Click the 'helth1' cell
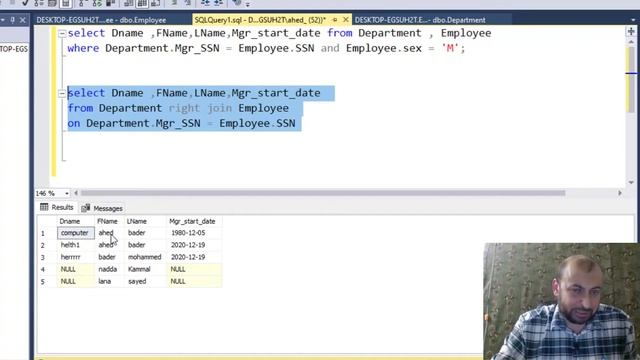 (76, 245)
